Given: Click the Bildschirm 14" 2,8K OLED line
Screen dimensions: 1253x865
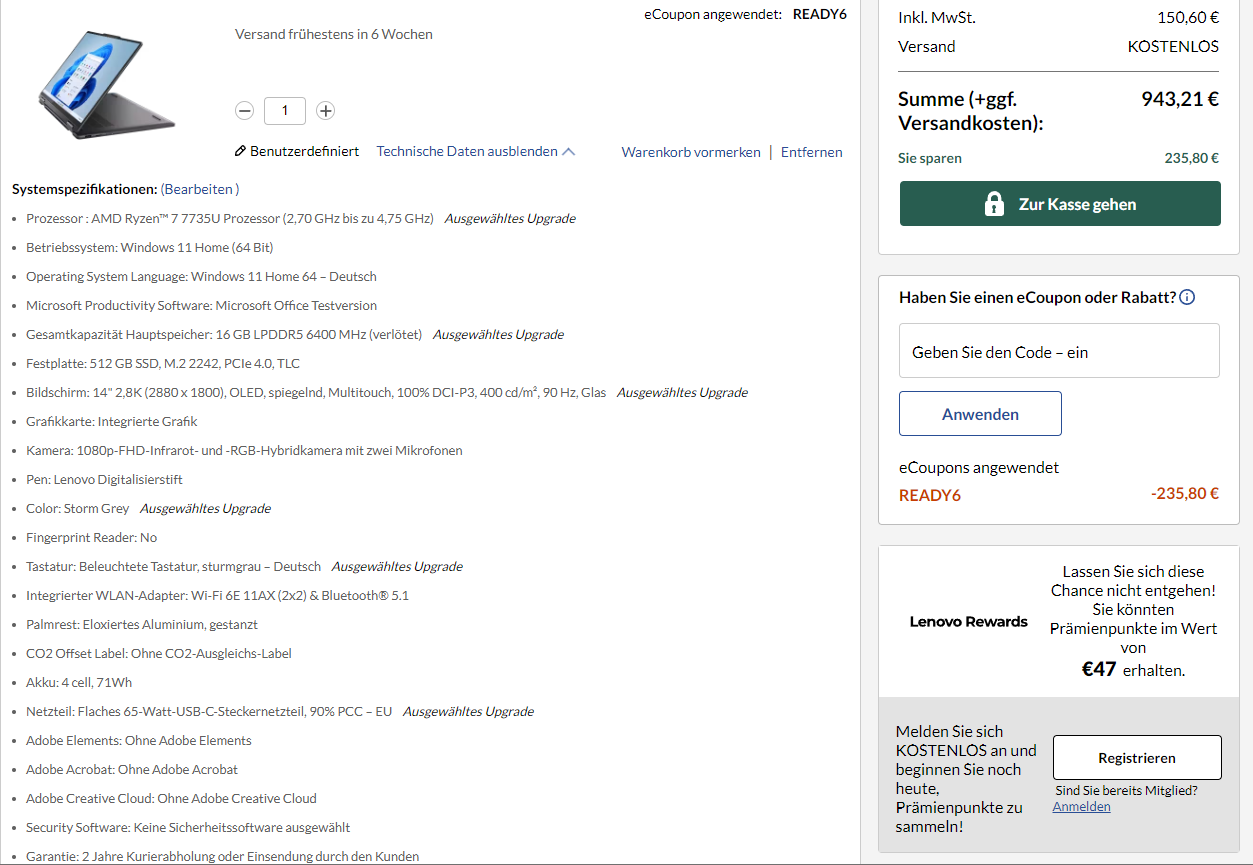Looking at the screenshot, I should [316, 392].
